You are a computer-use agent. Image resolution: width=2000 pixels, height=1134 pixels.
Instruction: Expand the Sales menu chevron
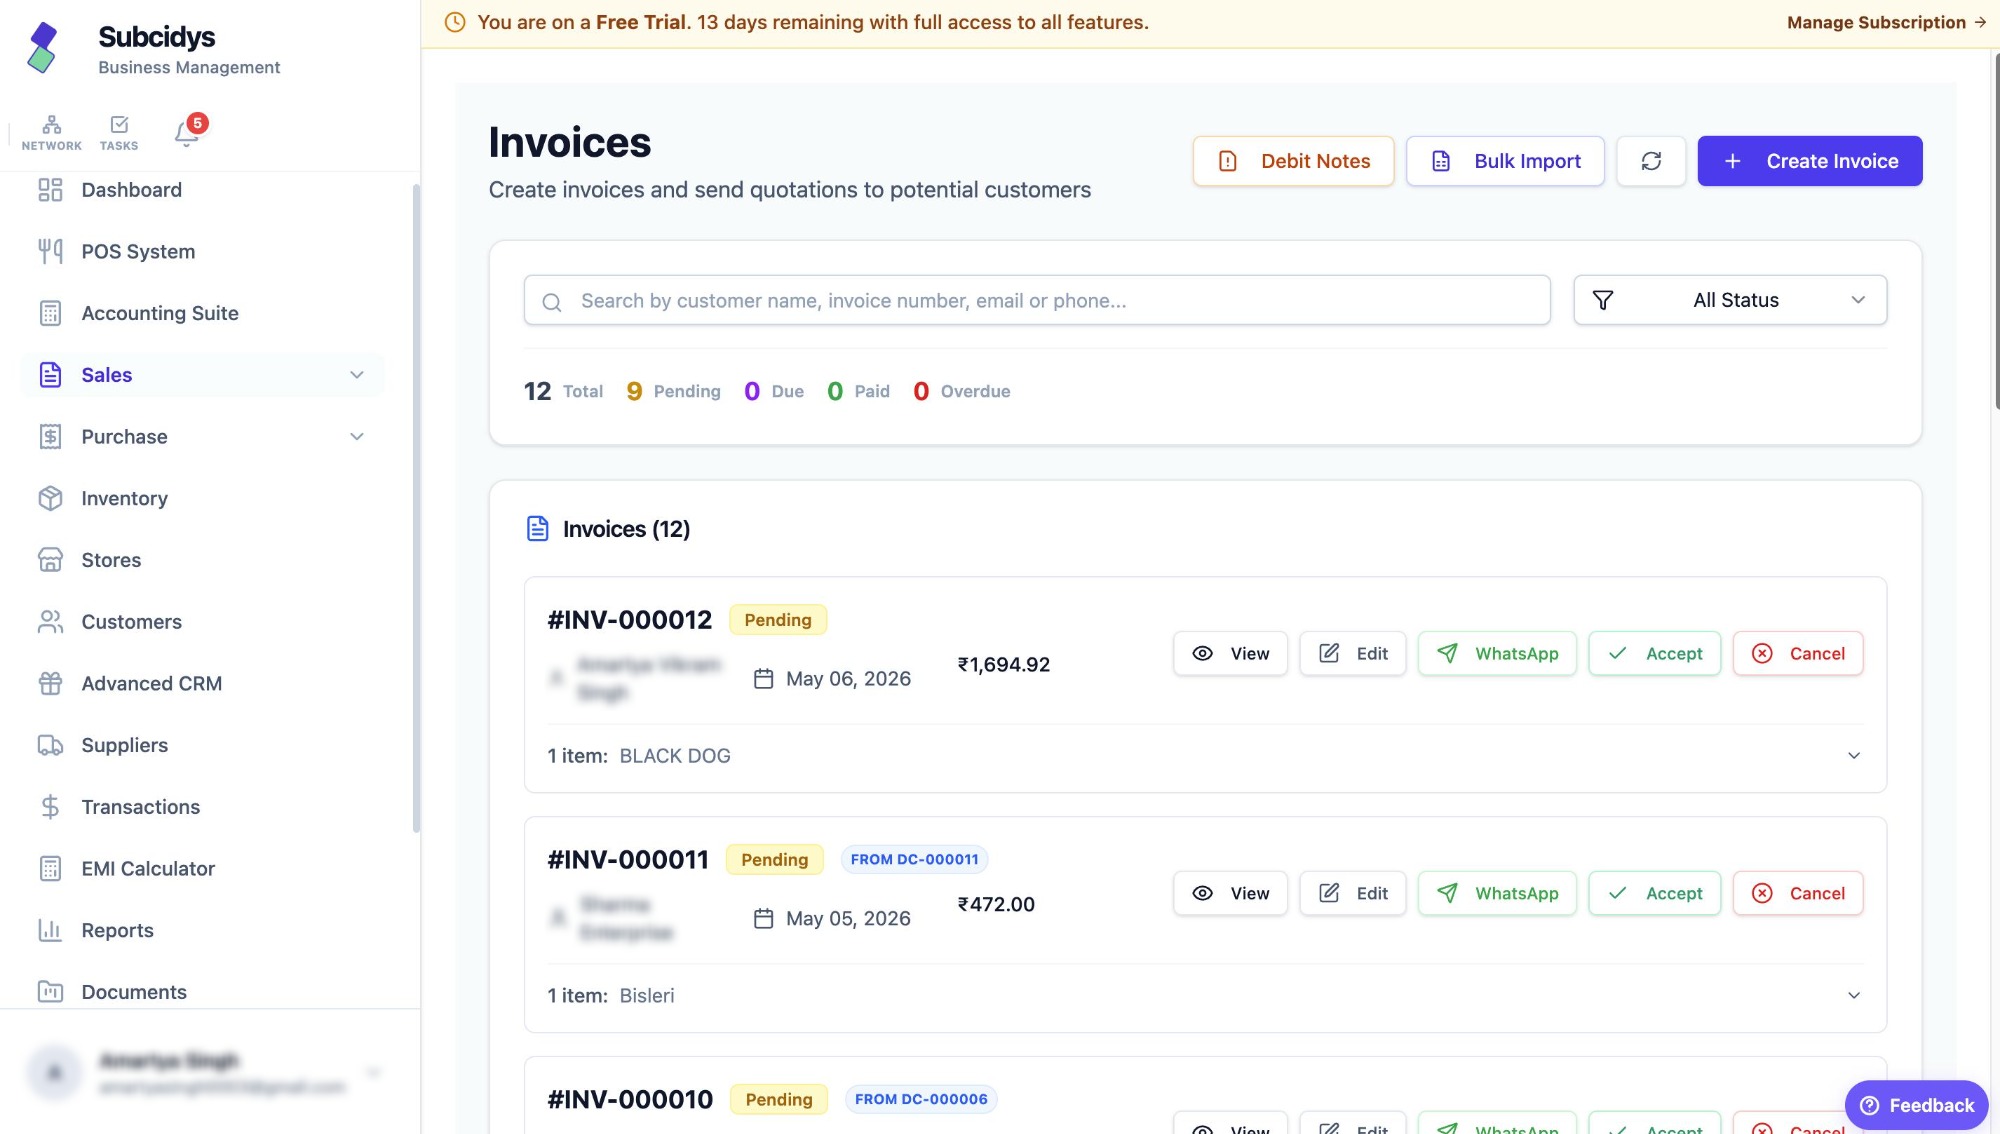point(357,375)
